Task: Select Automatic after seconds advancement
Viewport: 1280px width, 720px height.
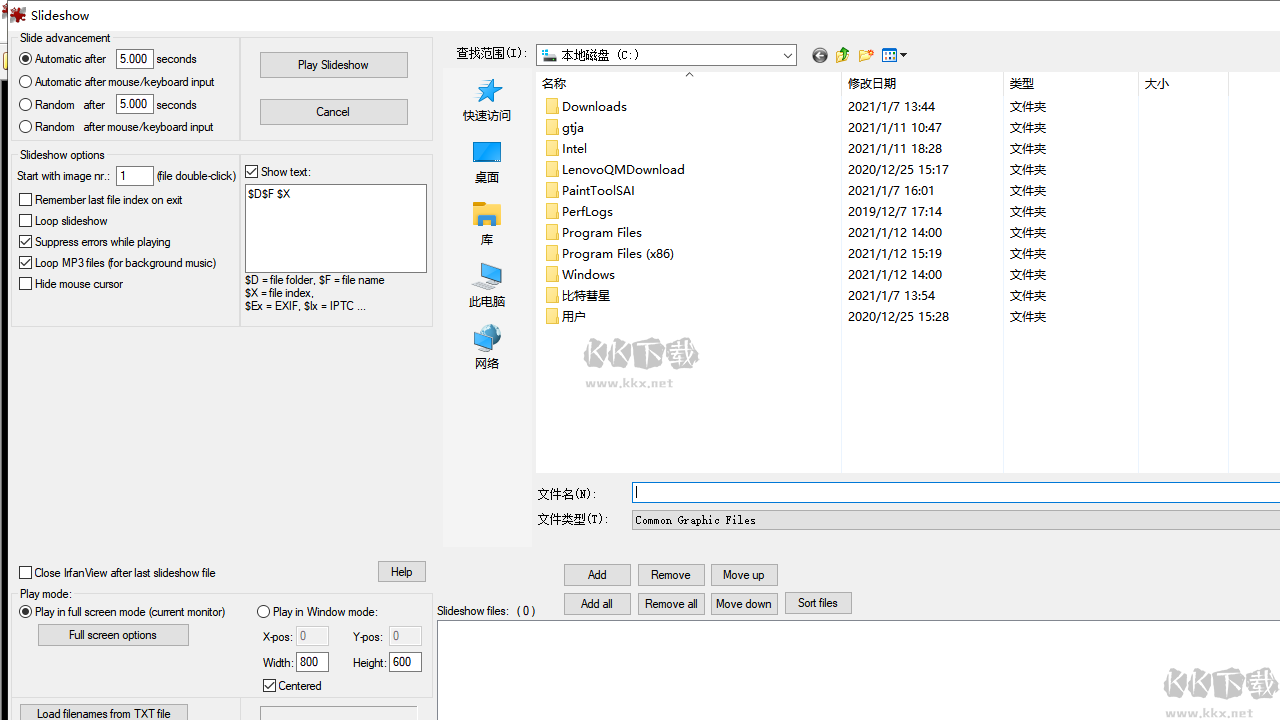Action: coord(26,59)
